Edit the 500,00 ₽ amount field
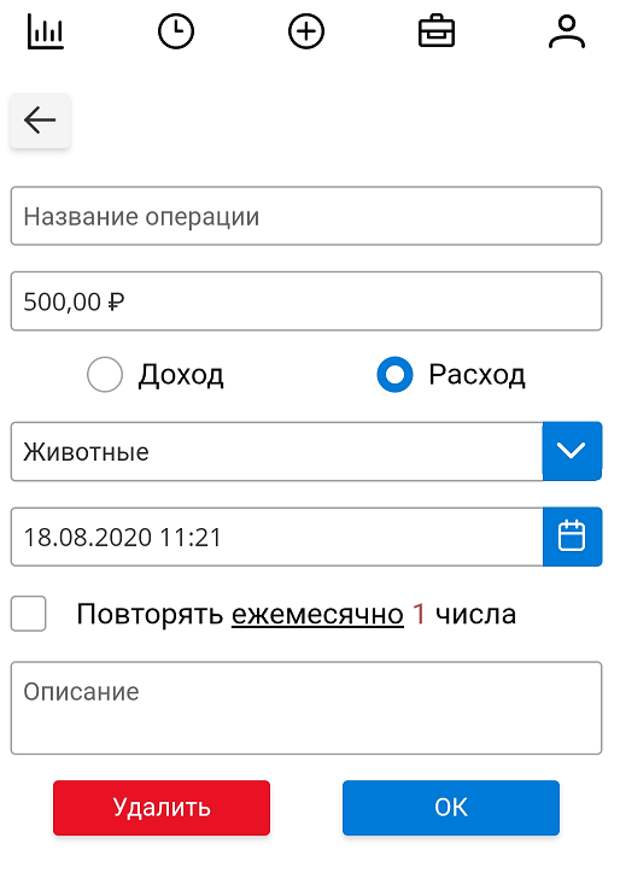 (306, 301)
